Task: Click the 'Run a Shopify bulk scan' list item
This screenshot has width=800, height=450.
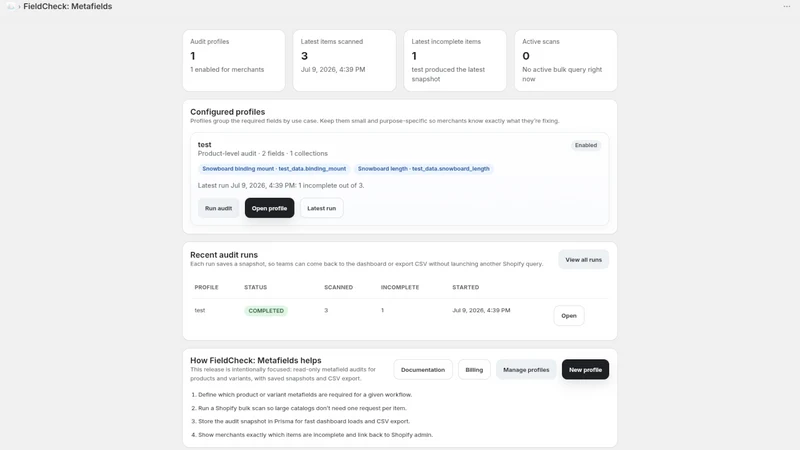Action: (x=302, y=408)
